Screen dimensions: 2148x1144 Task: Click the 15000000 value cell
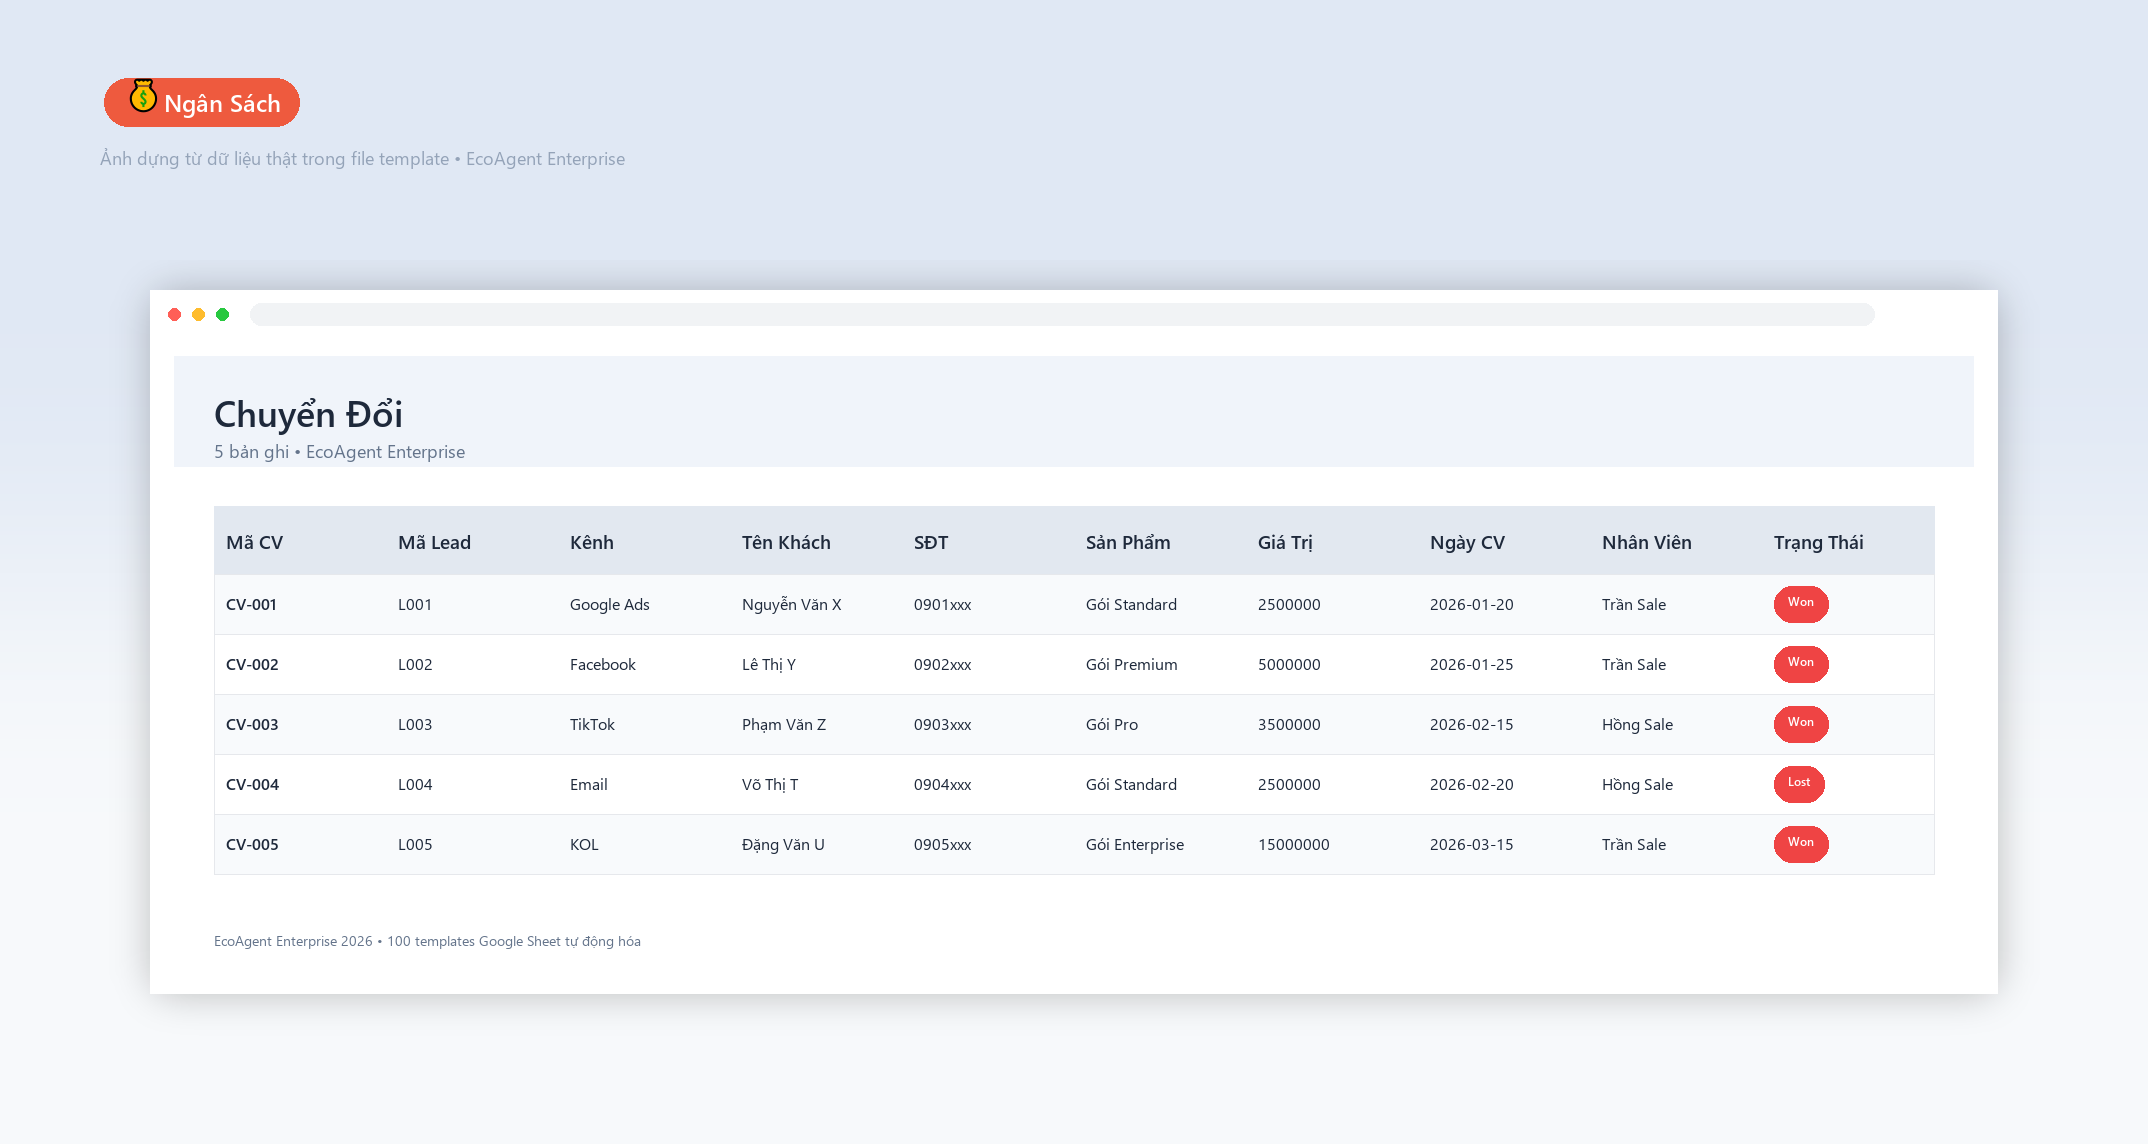coord(1294,844)
